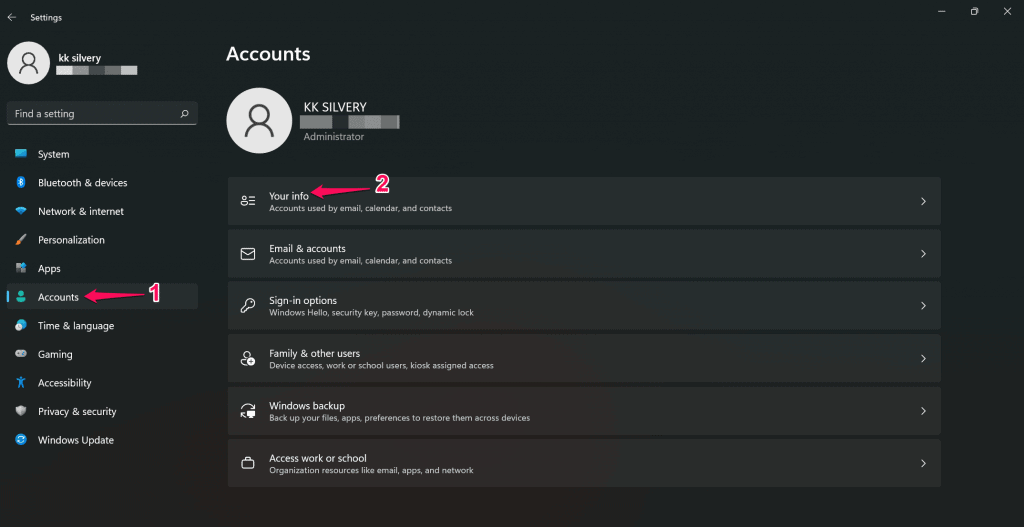Click the Email & accounts envelope icon
Image resolution: width=1024 pixels, height=527 pixels.
(x=248, y=253)
